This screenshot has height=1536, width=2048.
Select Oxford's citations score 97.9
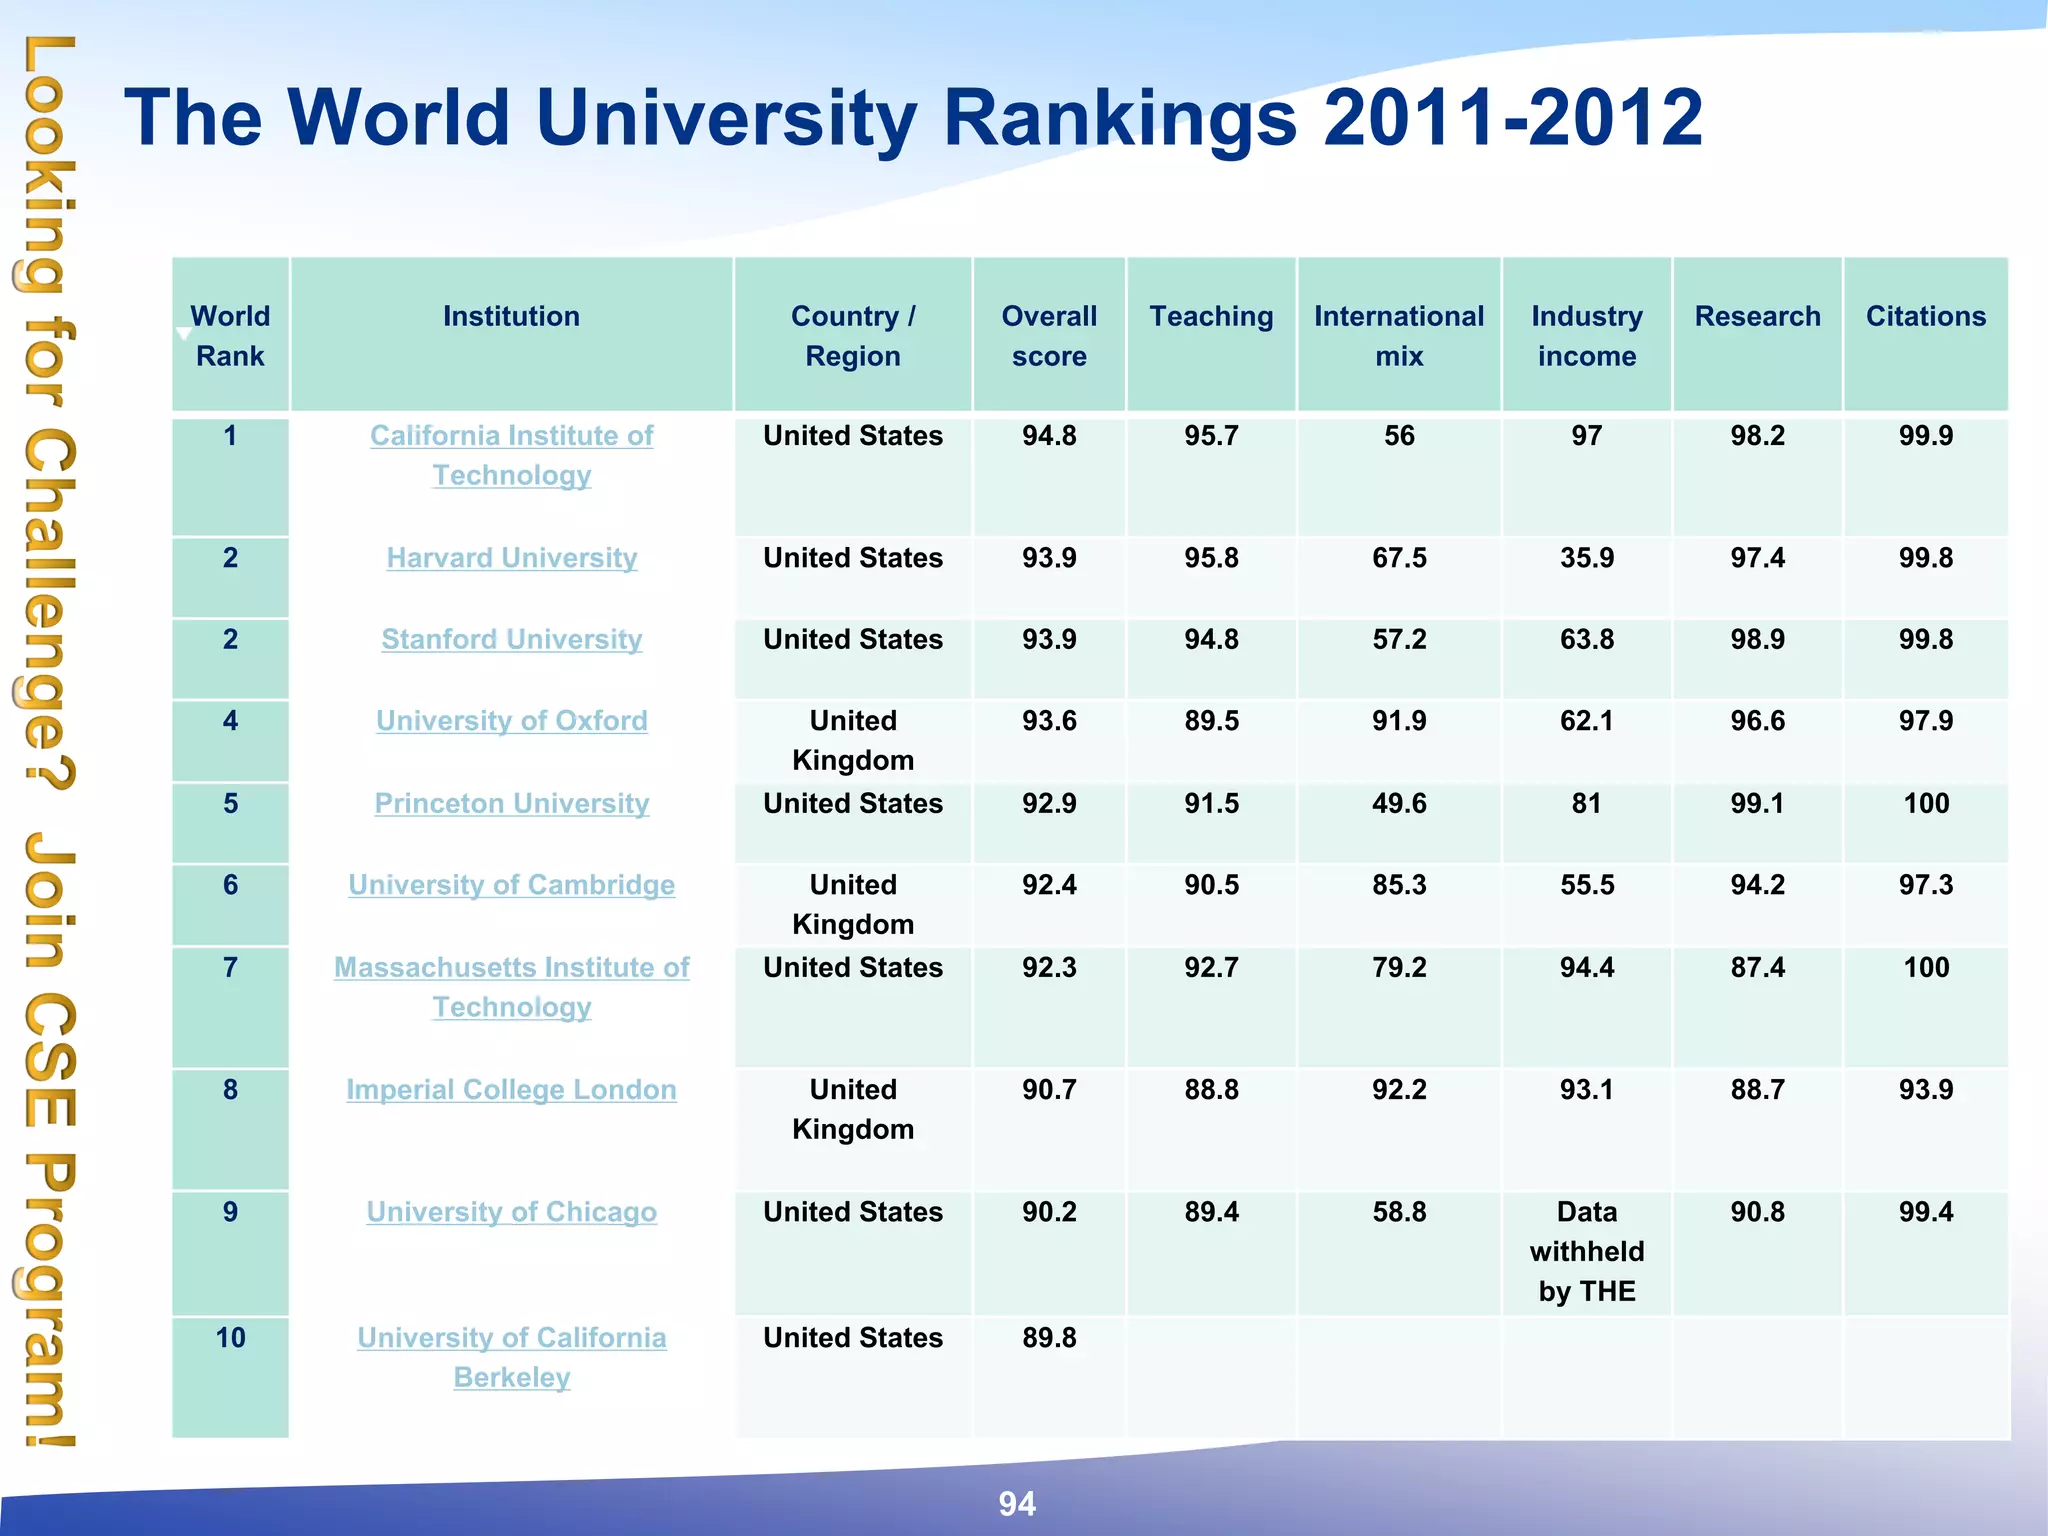click(x=1926, y=721)
